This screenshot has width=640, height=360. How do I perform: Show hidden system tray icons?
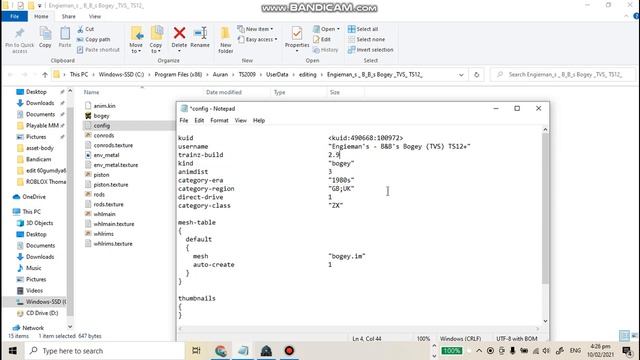tap(479, 351)
